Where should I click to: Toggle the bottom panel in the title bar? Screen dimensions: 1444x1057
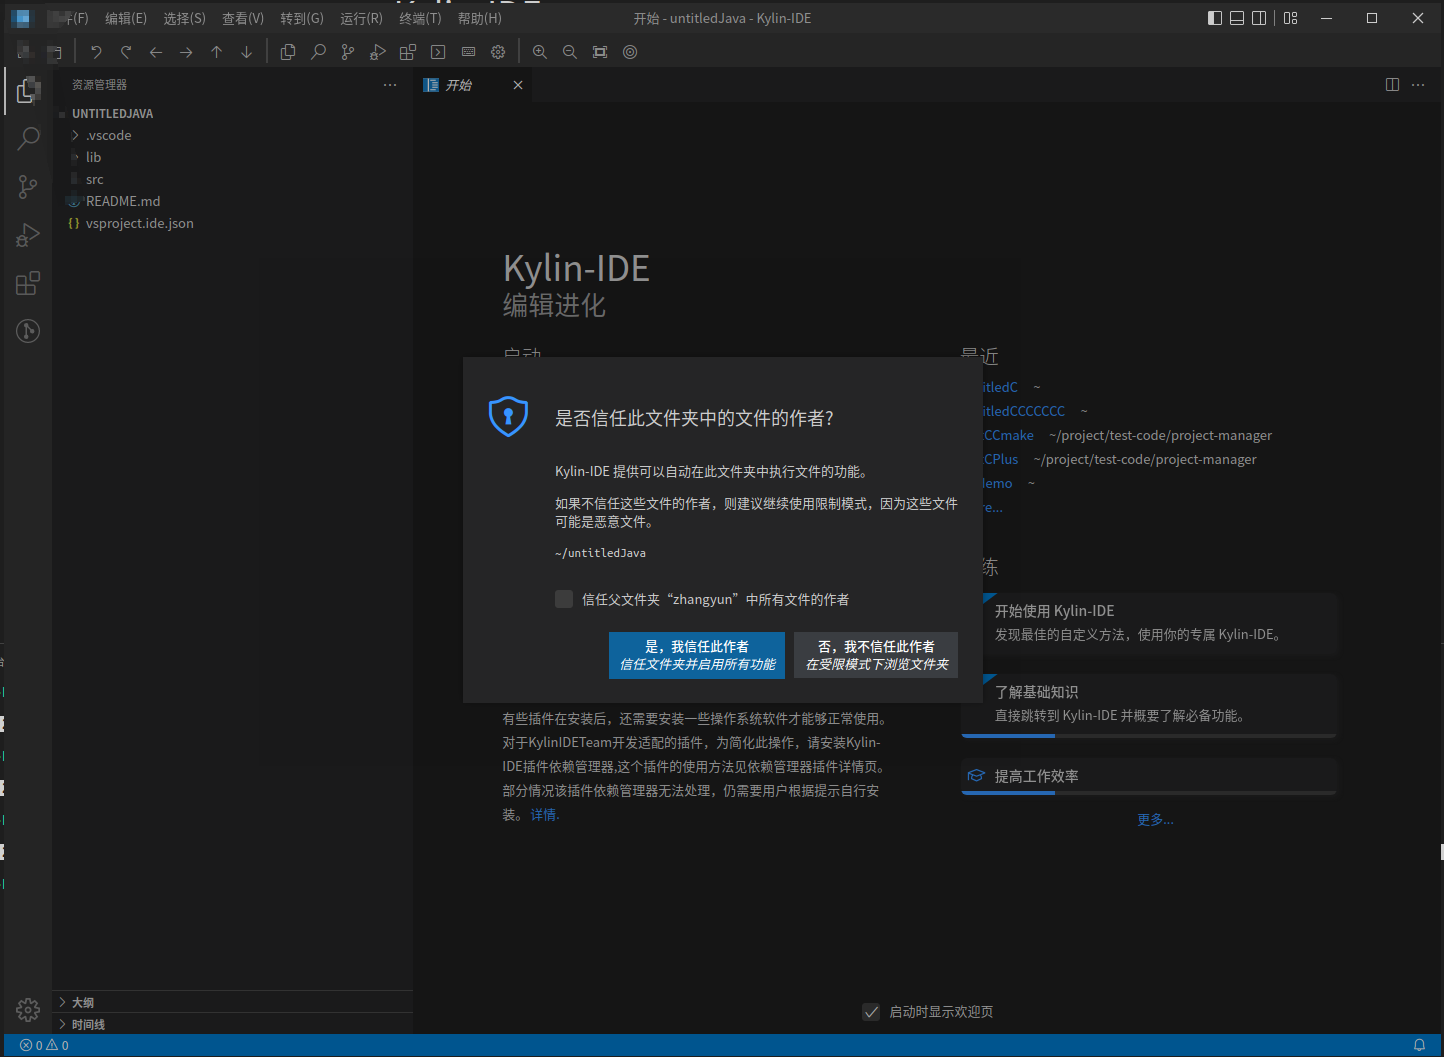1237,18
